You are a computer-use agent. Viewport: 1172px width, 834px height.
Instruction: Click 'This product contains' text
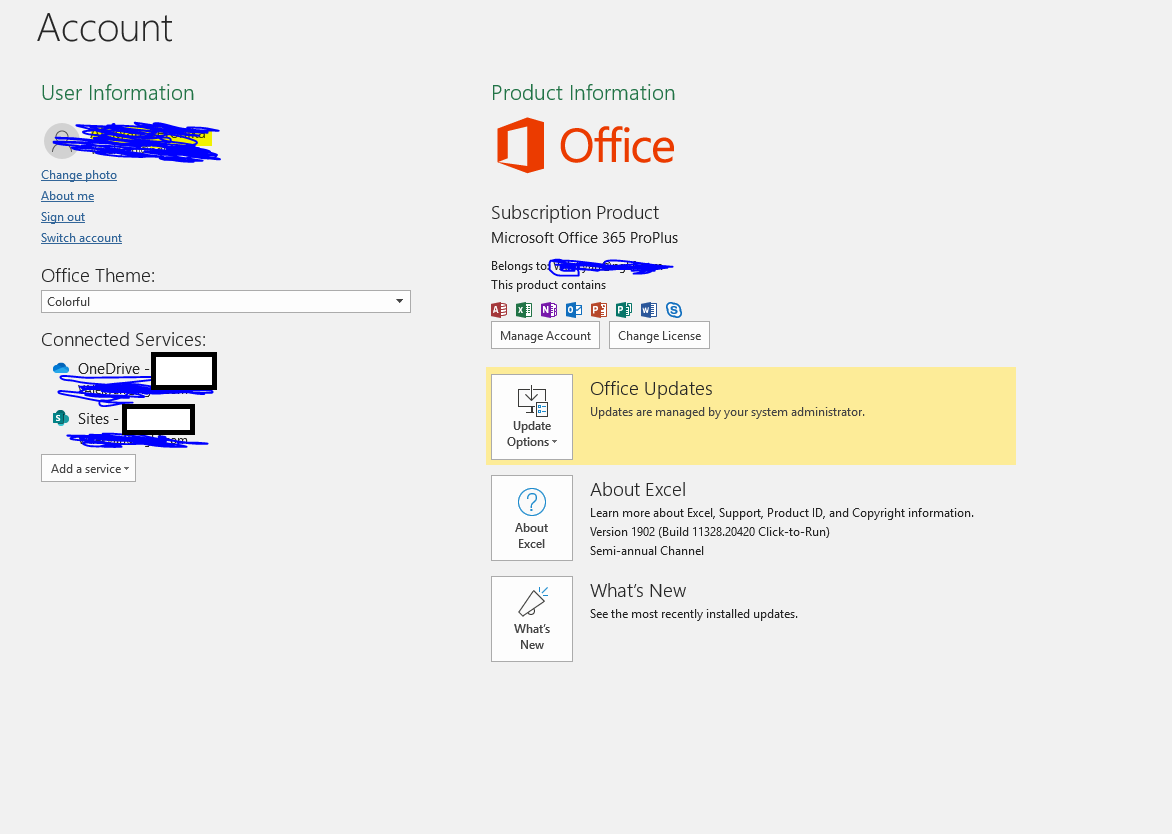(x=549, y=285)
